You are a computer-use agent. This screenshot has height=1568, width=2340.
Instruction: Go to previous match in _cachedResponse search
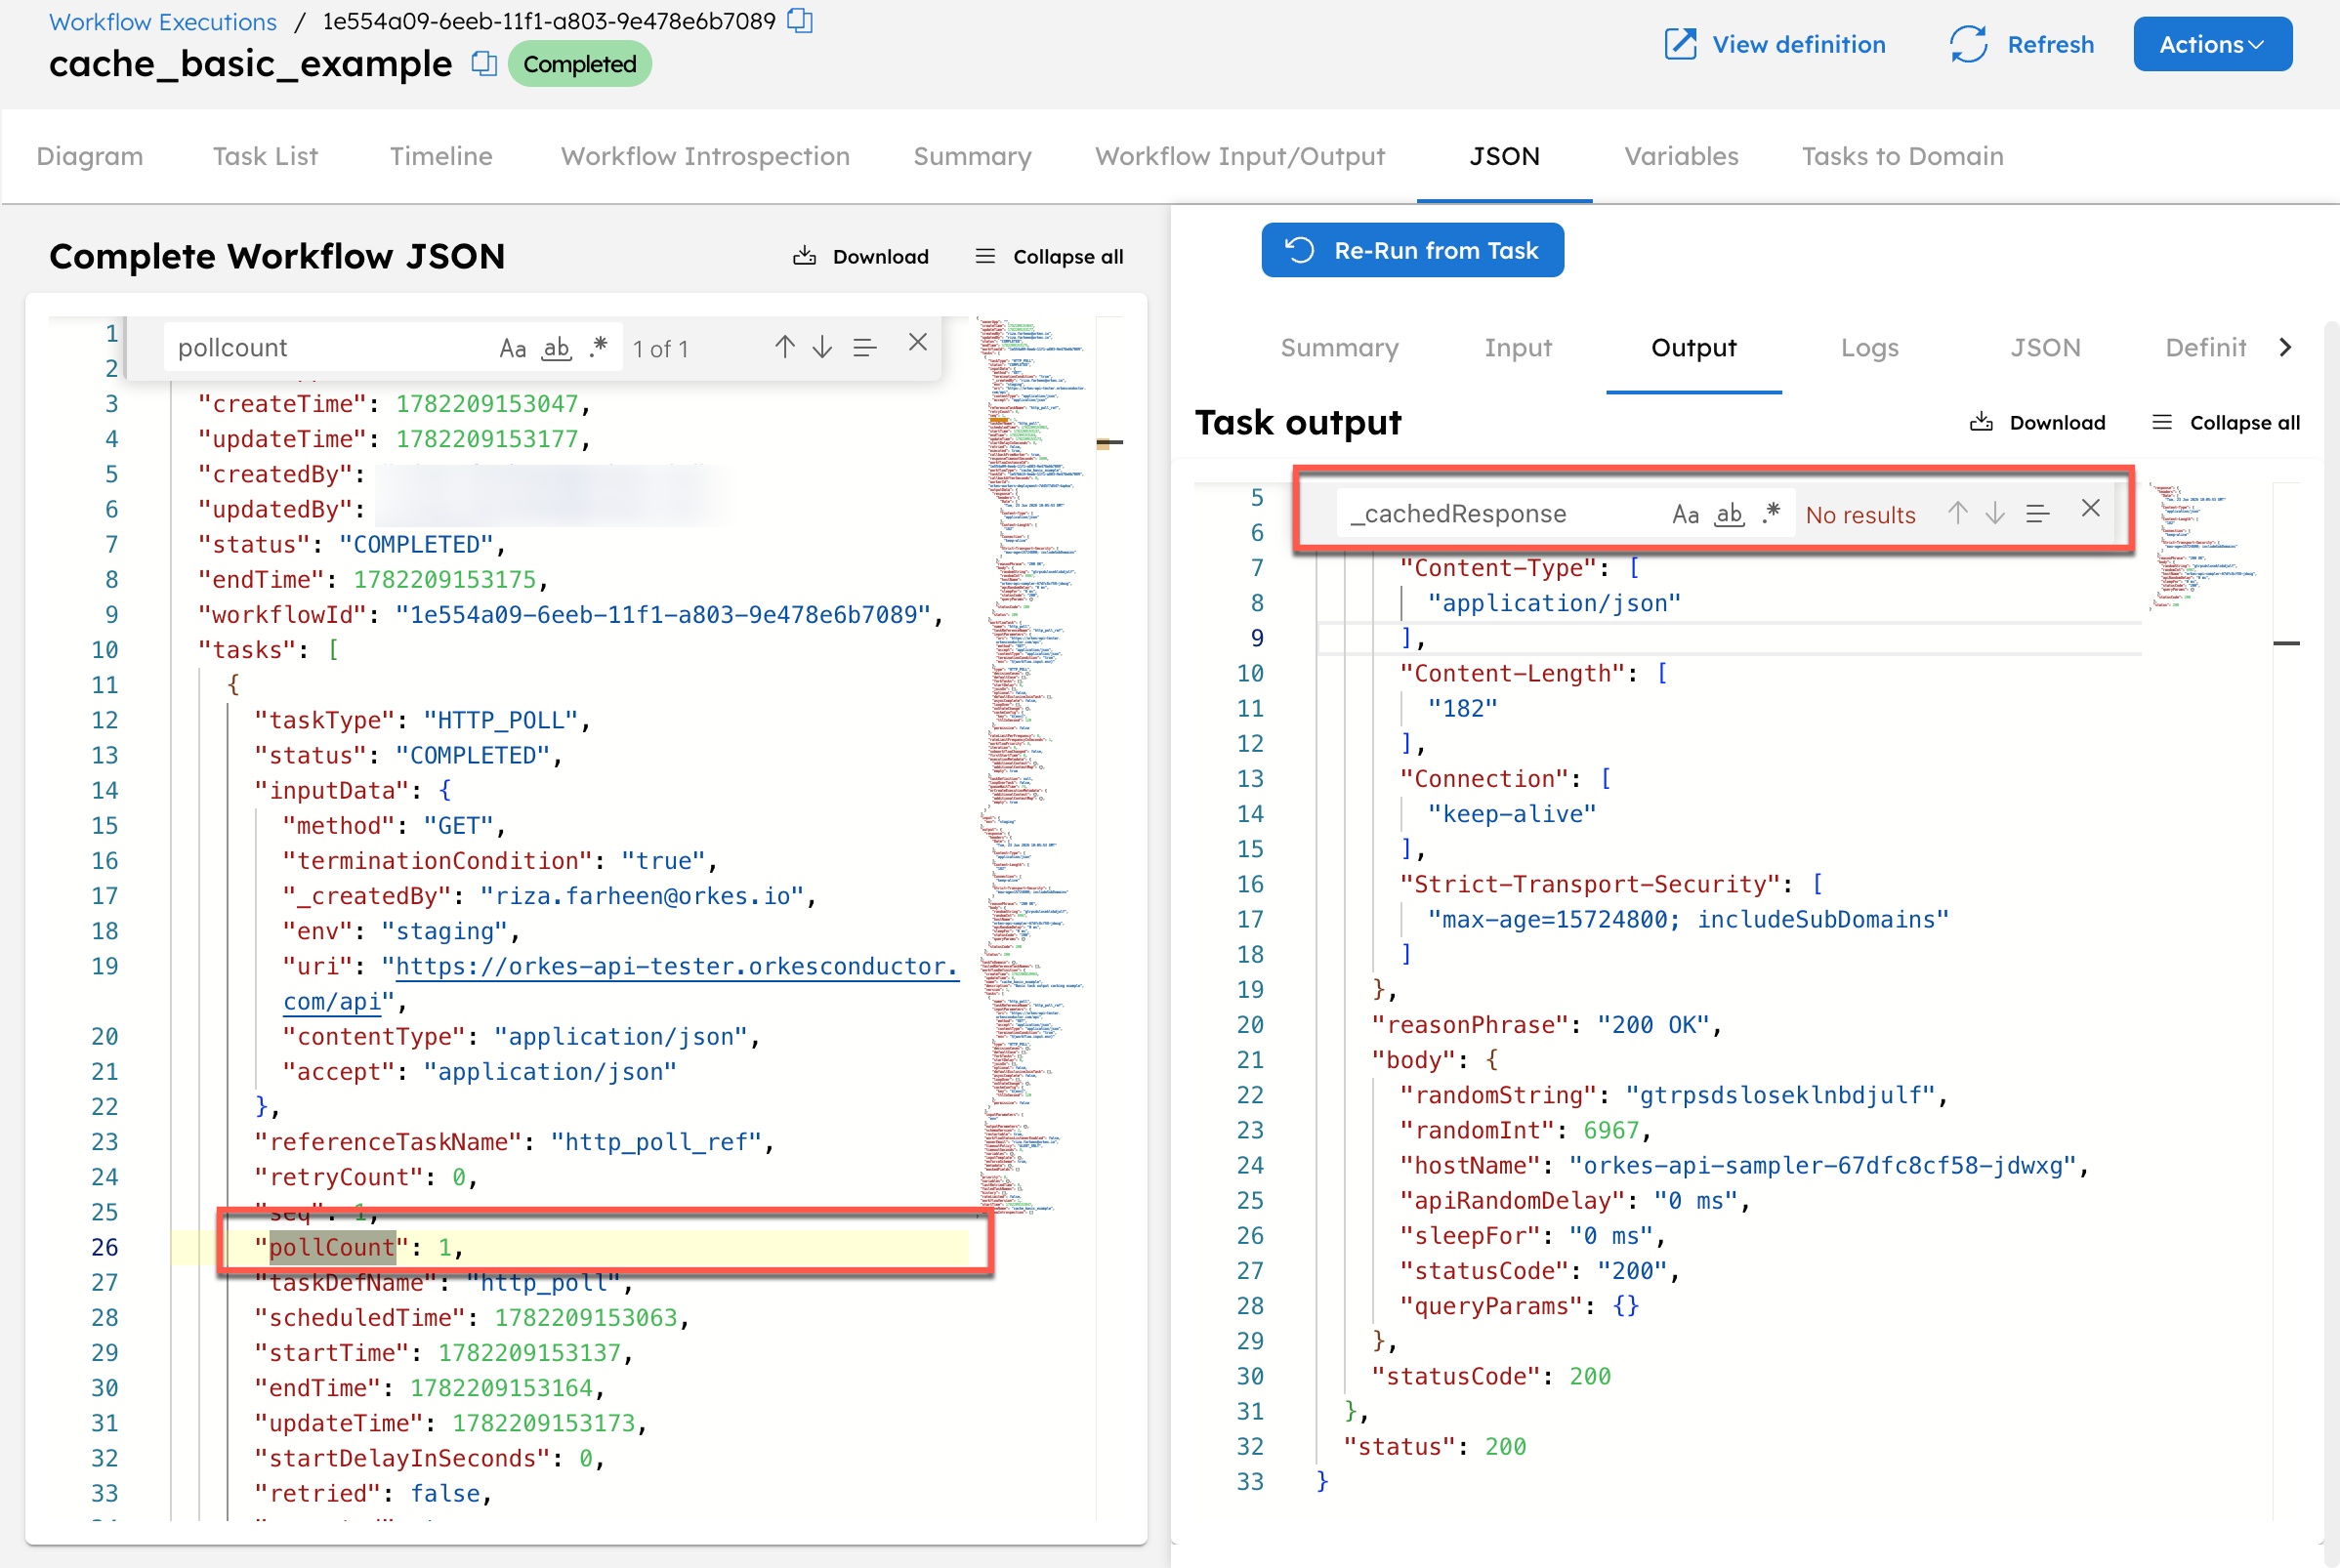tap(1958, 513)
